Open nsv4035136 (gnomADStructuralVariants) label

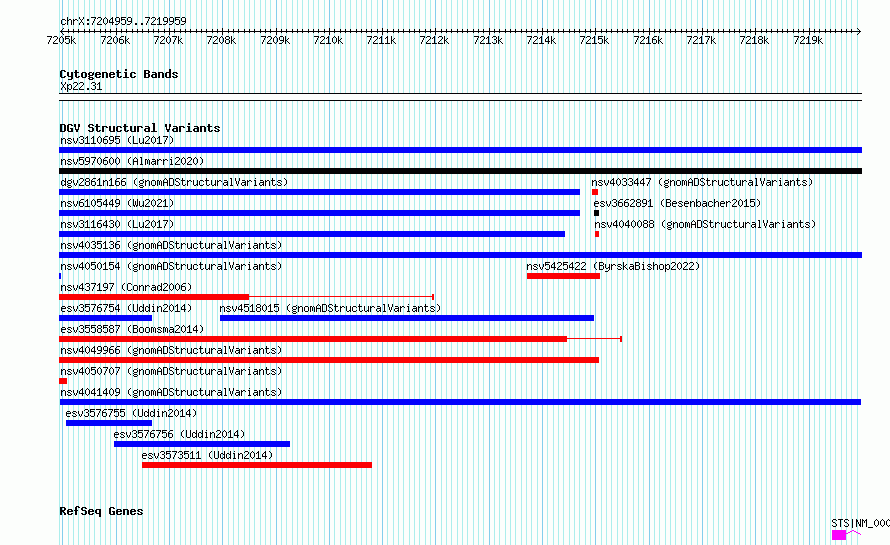[171, 245]
